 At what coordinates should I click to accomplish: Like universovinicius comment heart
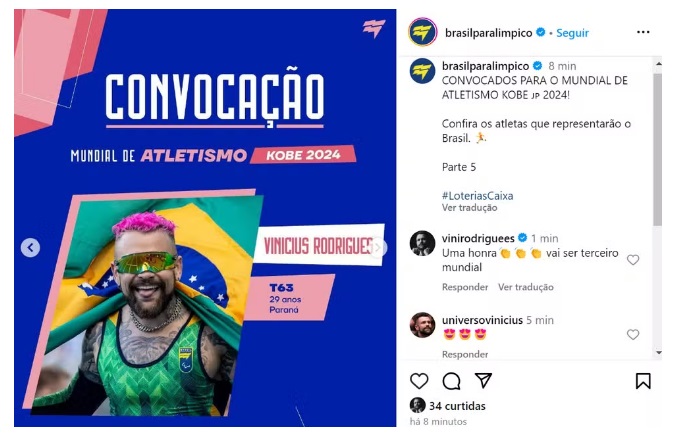633,334
